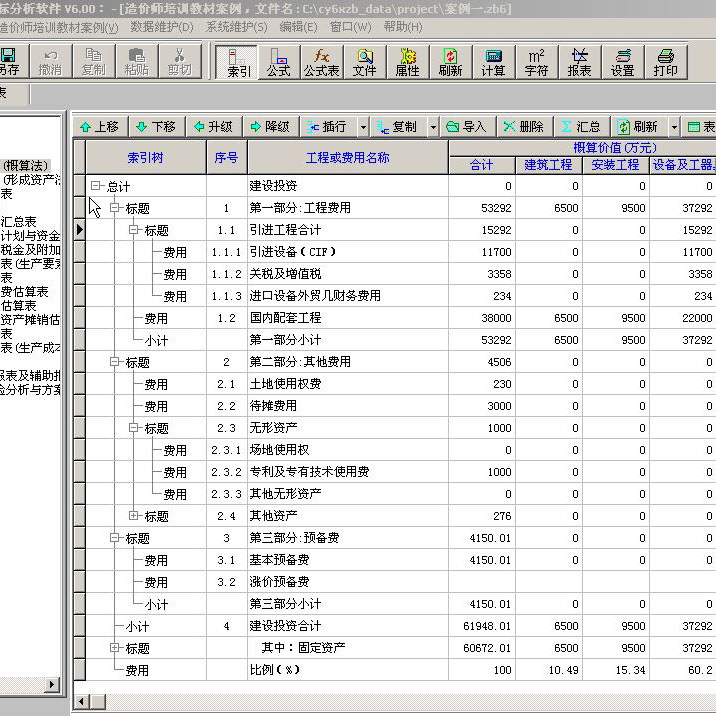
Task: Open the 数据维护(D) menu
Action: (x=163, y=27)
